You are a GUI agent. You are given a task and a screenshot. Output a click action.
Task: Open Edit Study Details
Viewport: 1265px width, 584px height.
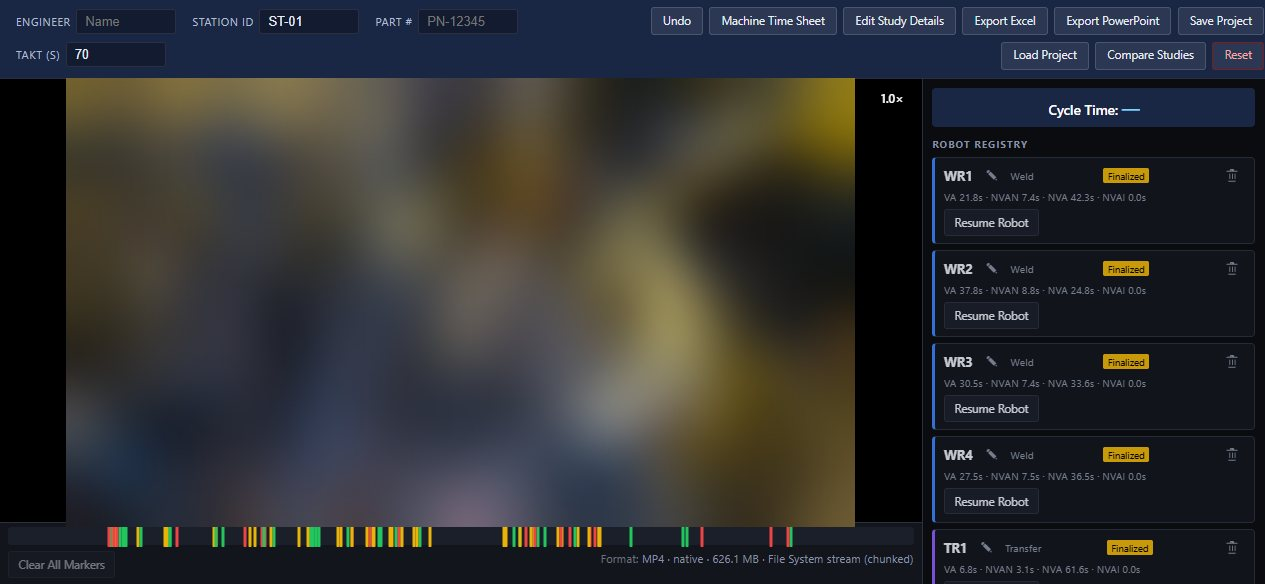click(899, 21)
